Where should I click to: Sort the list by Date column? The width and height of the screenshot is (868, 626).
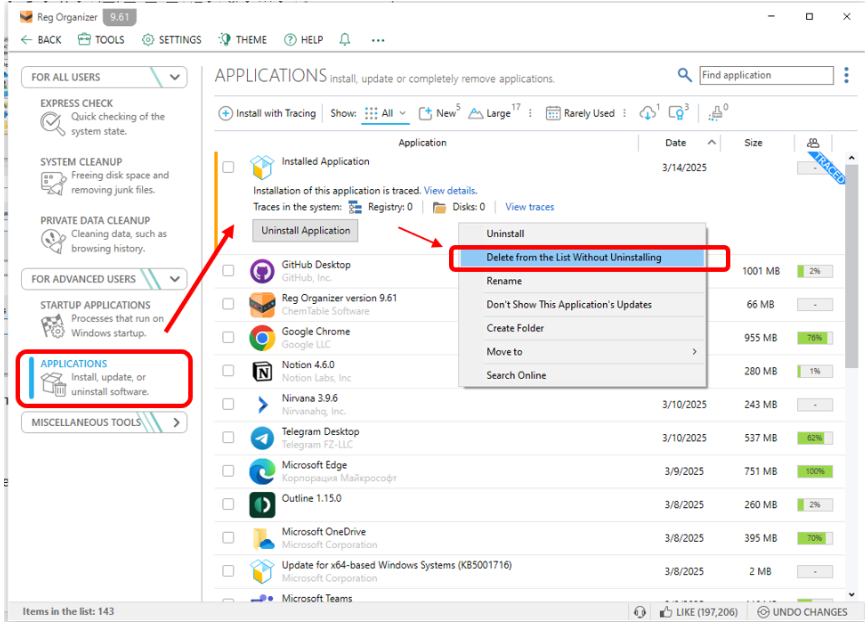(675, 143)
